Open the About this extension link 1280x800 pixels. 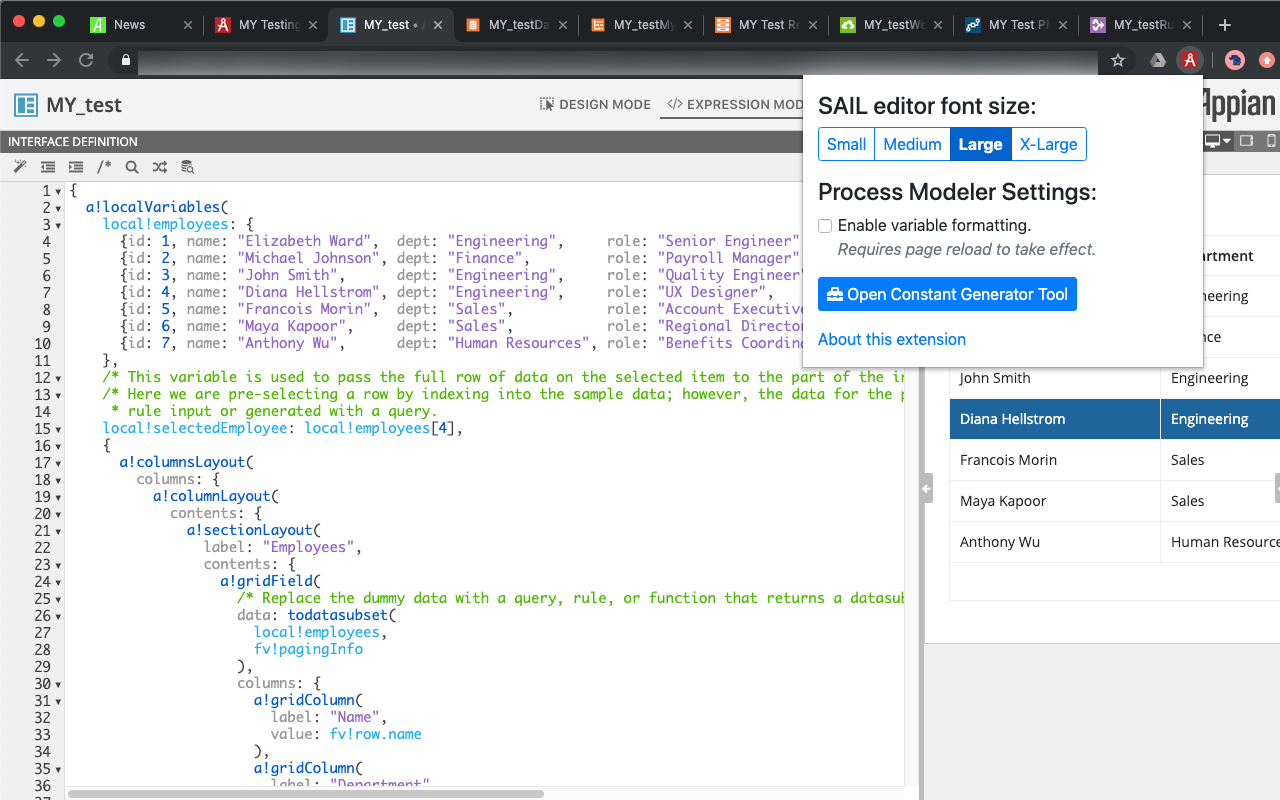[891, 339]
